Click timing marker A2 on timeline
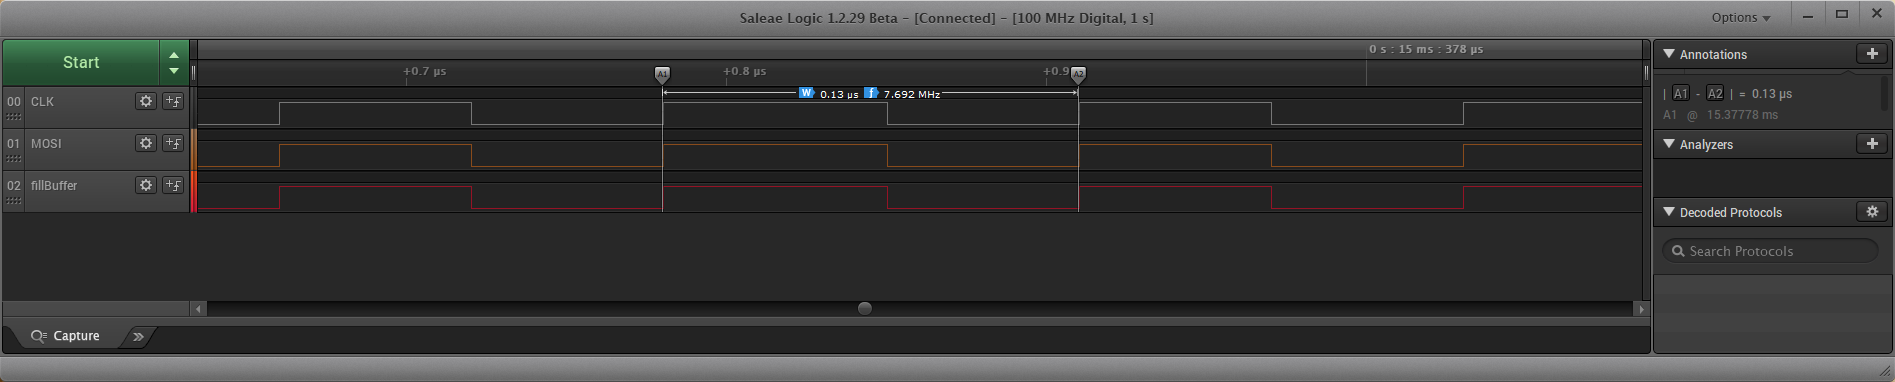Viewport: 1895px width, 382px height. [x=1078, y=74]
